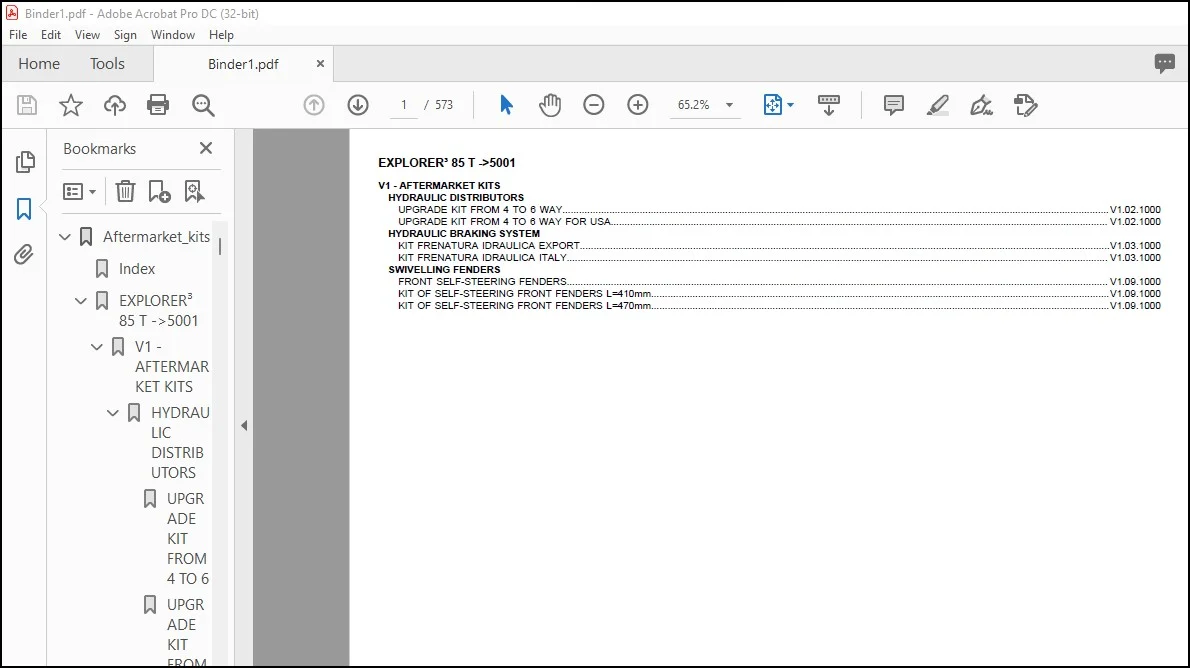Select V1 - AFTERMARKET KITS bookmark
This screenshot has height=668, width=1190.
pos(172,367)
